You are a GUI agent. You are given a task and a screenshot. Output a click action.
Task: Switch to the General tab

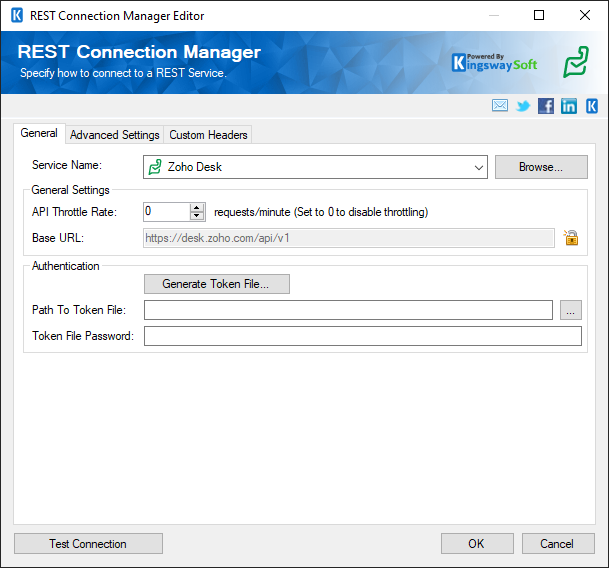tap(39, 133)
